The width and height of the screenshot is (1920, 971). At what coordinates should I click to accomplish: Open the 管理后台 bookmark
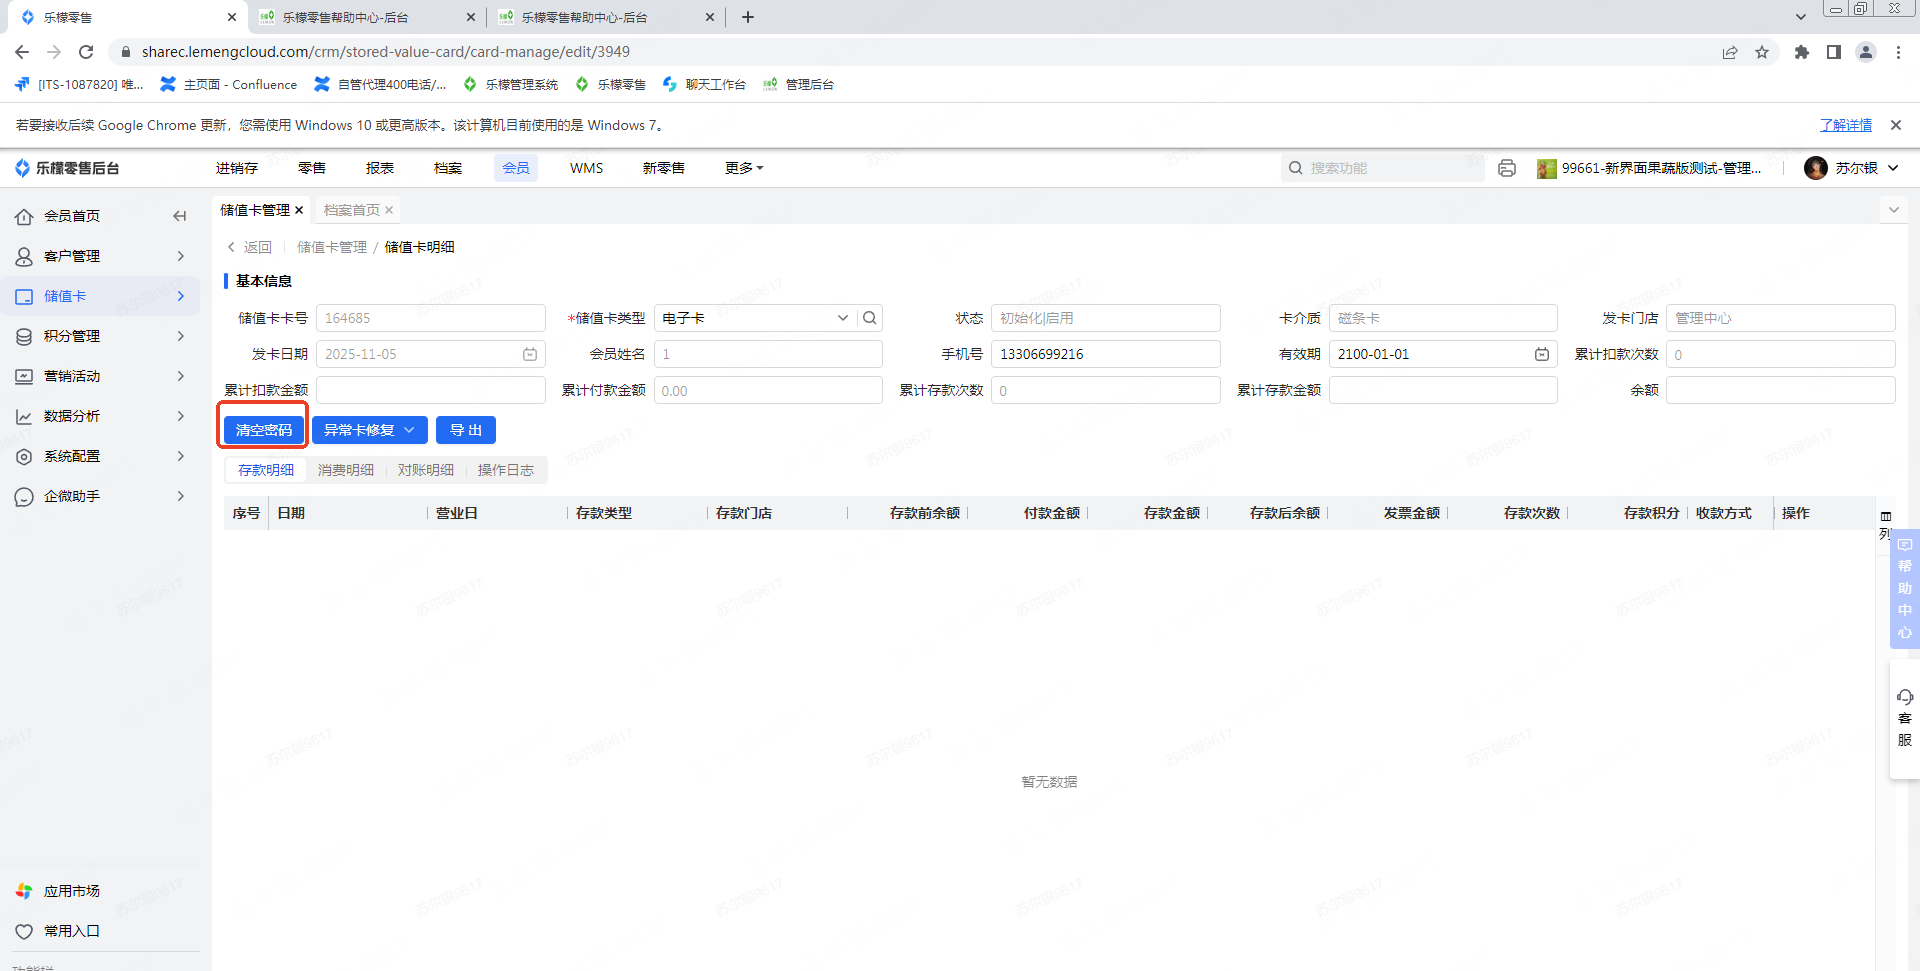tap(799, 85)
